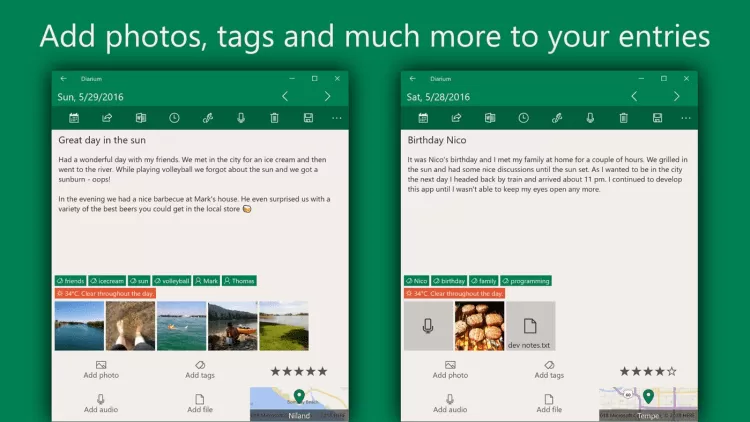Click the ink pen icon in left window toolbar
This screenshot has width=750, height=422.
coord(208,118)
